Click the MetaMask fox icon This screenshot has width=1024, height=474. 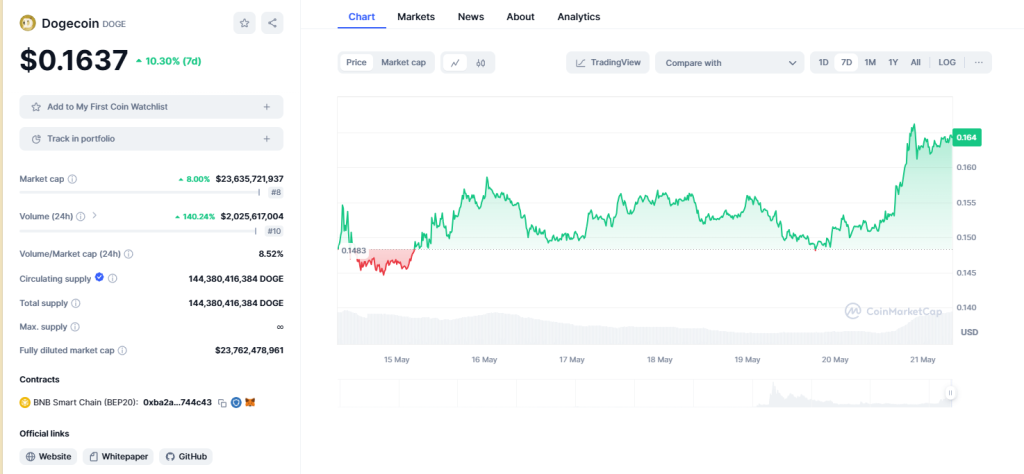coord(251,402)
